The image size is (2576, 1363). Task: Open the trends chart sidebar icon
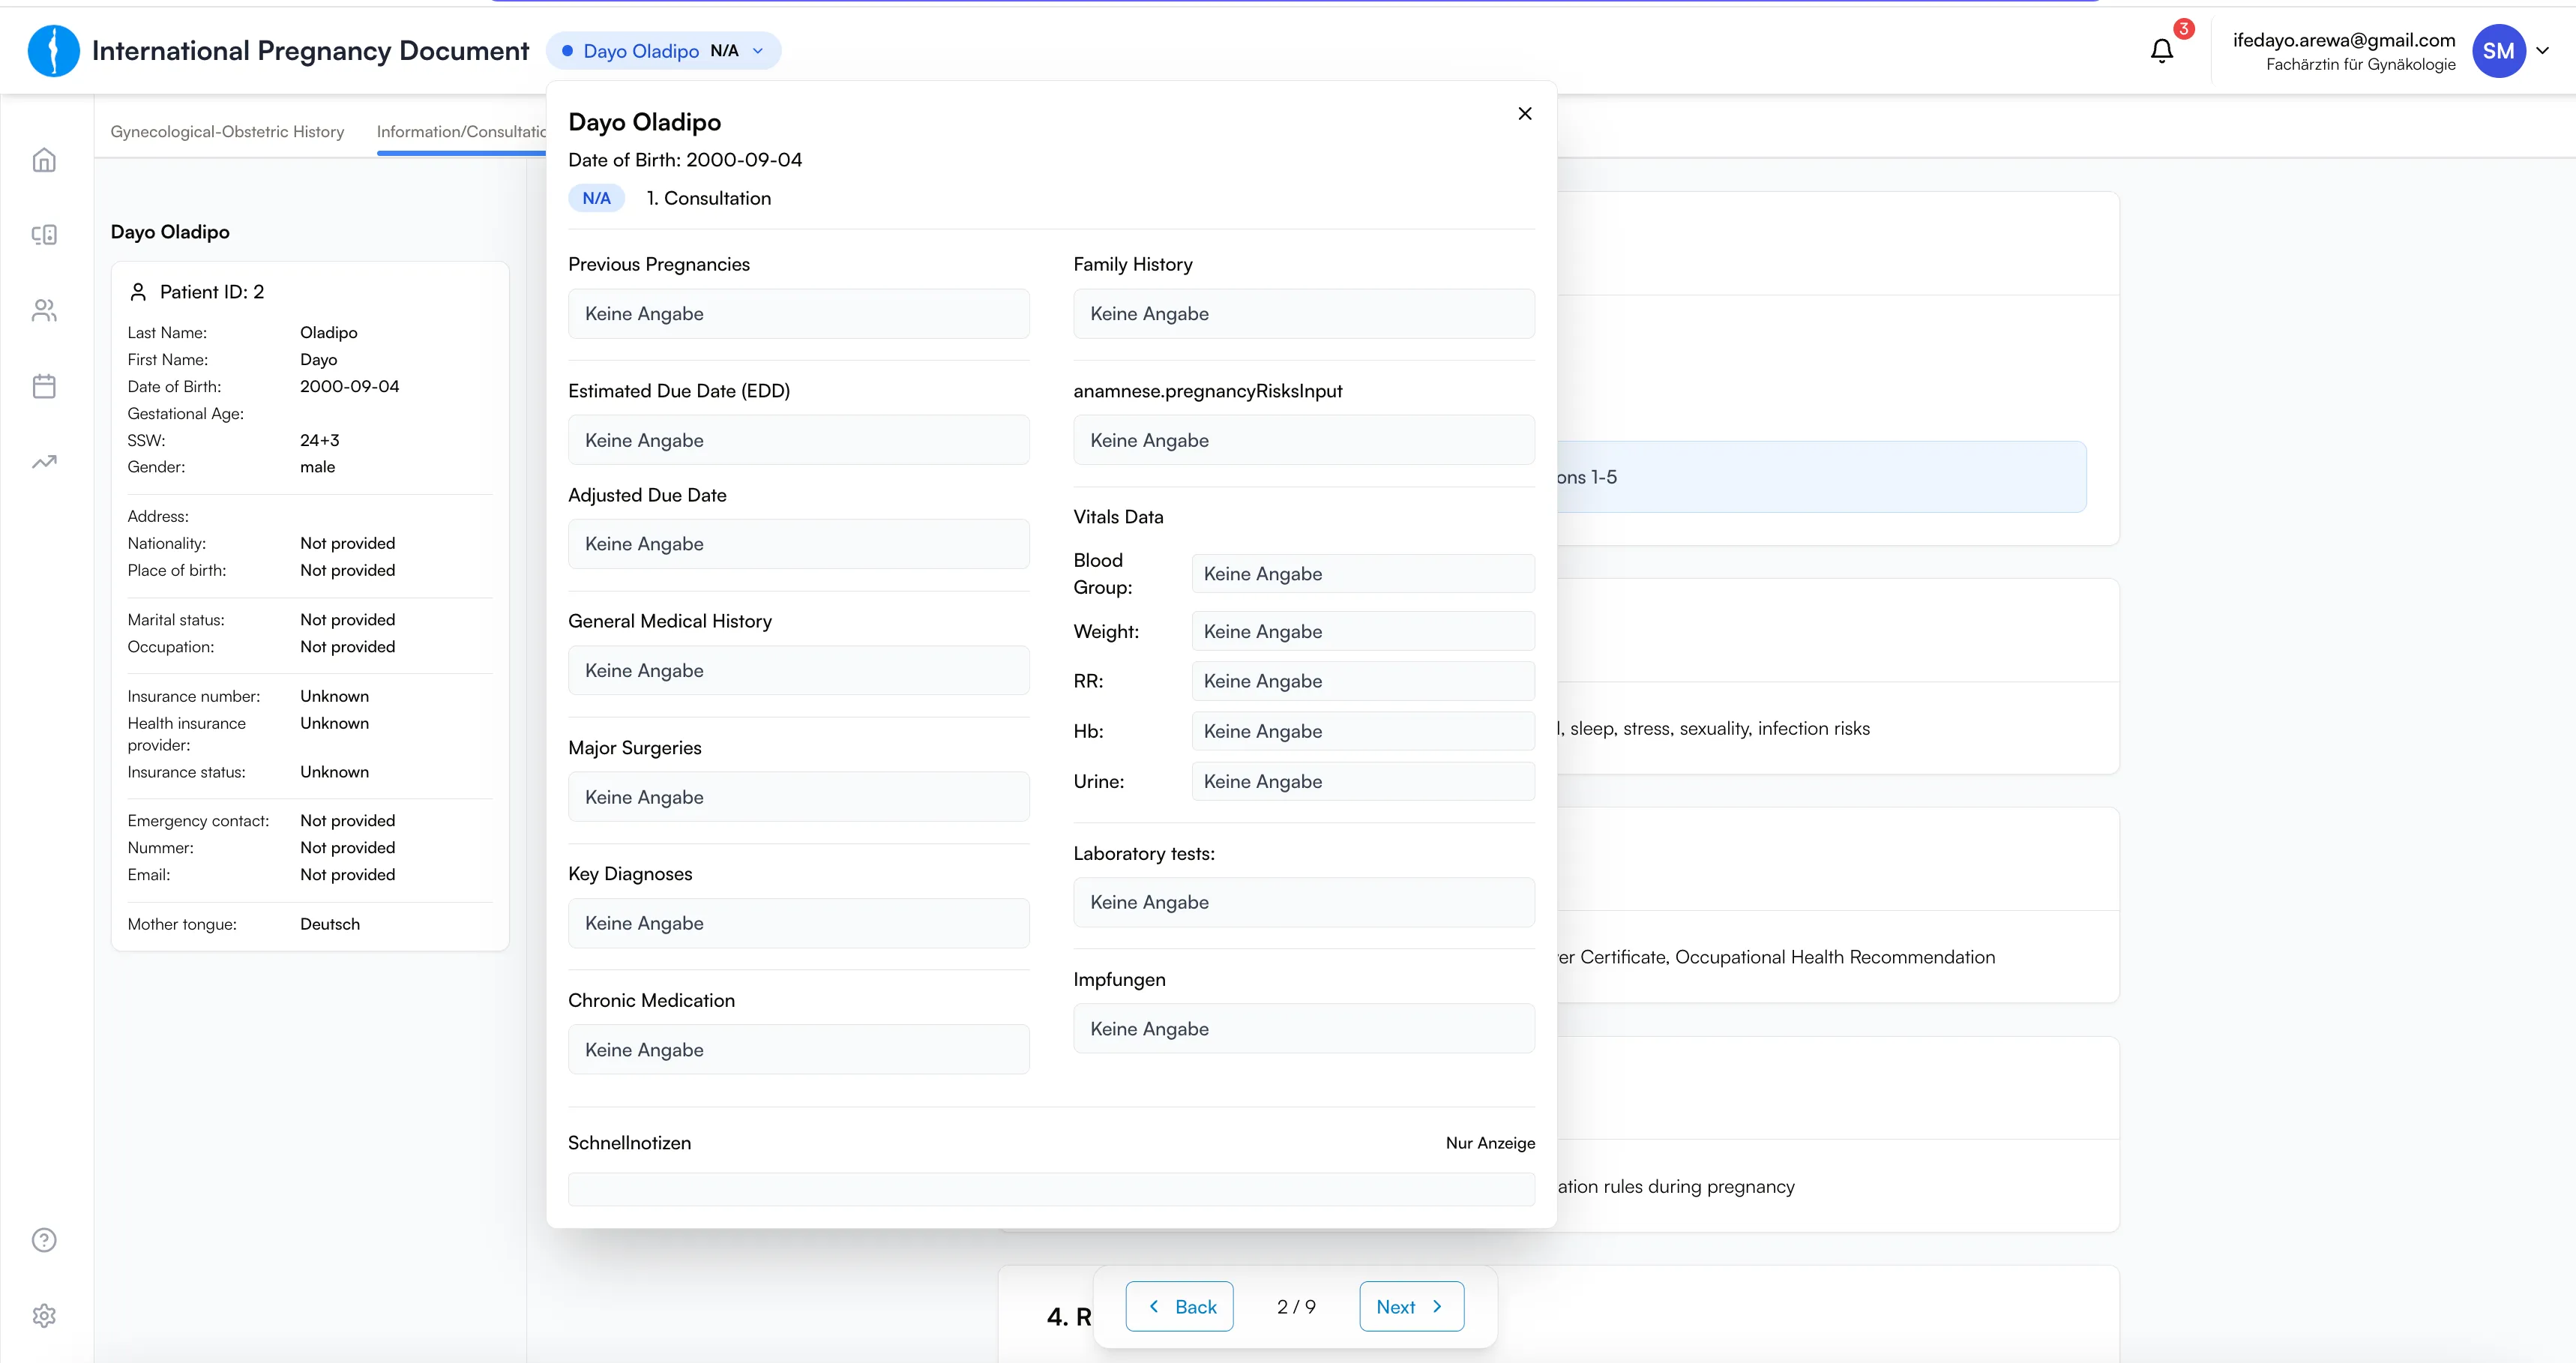coord(44,462)
